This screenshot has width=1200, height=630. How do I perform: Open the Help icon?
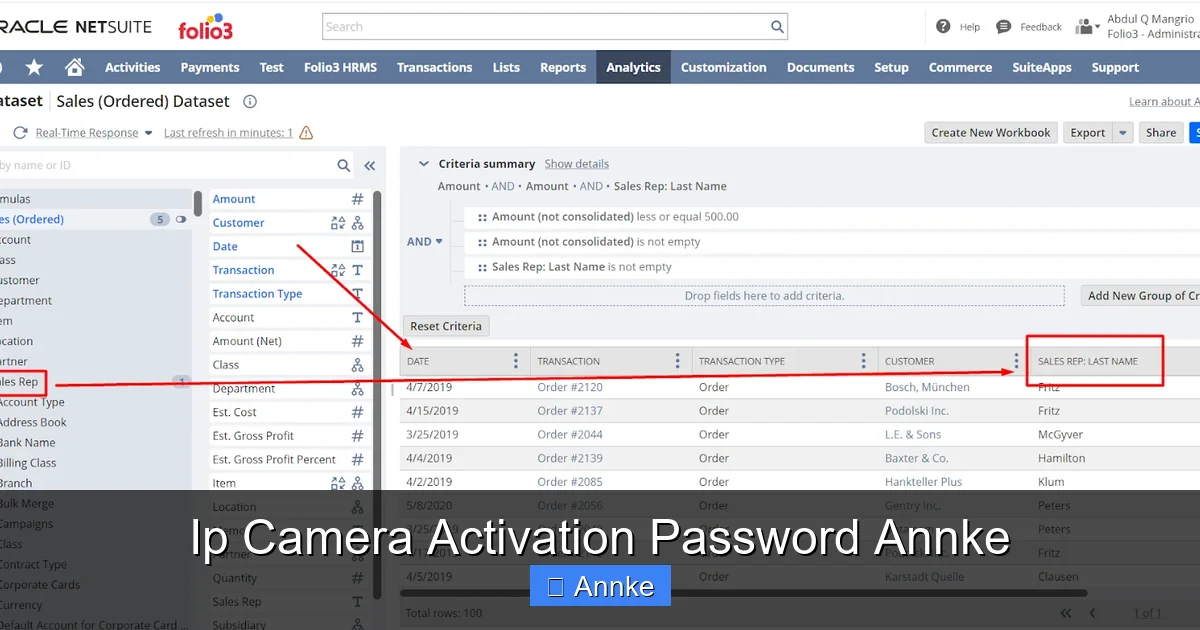point(943,27)
